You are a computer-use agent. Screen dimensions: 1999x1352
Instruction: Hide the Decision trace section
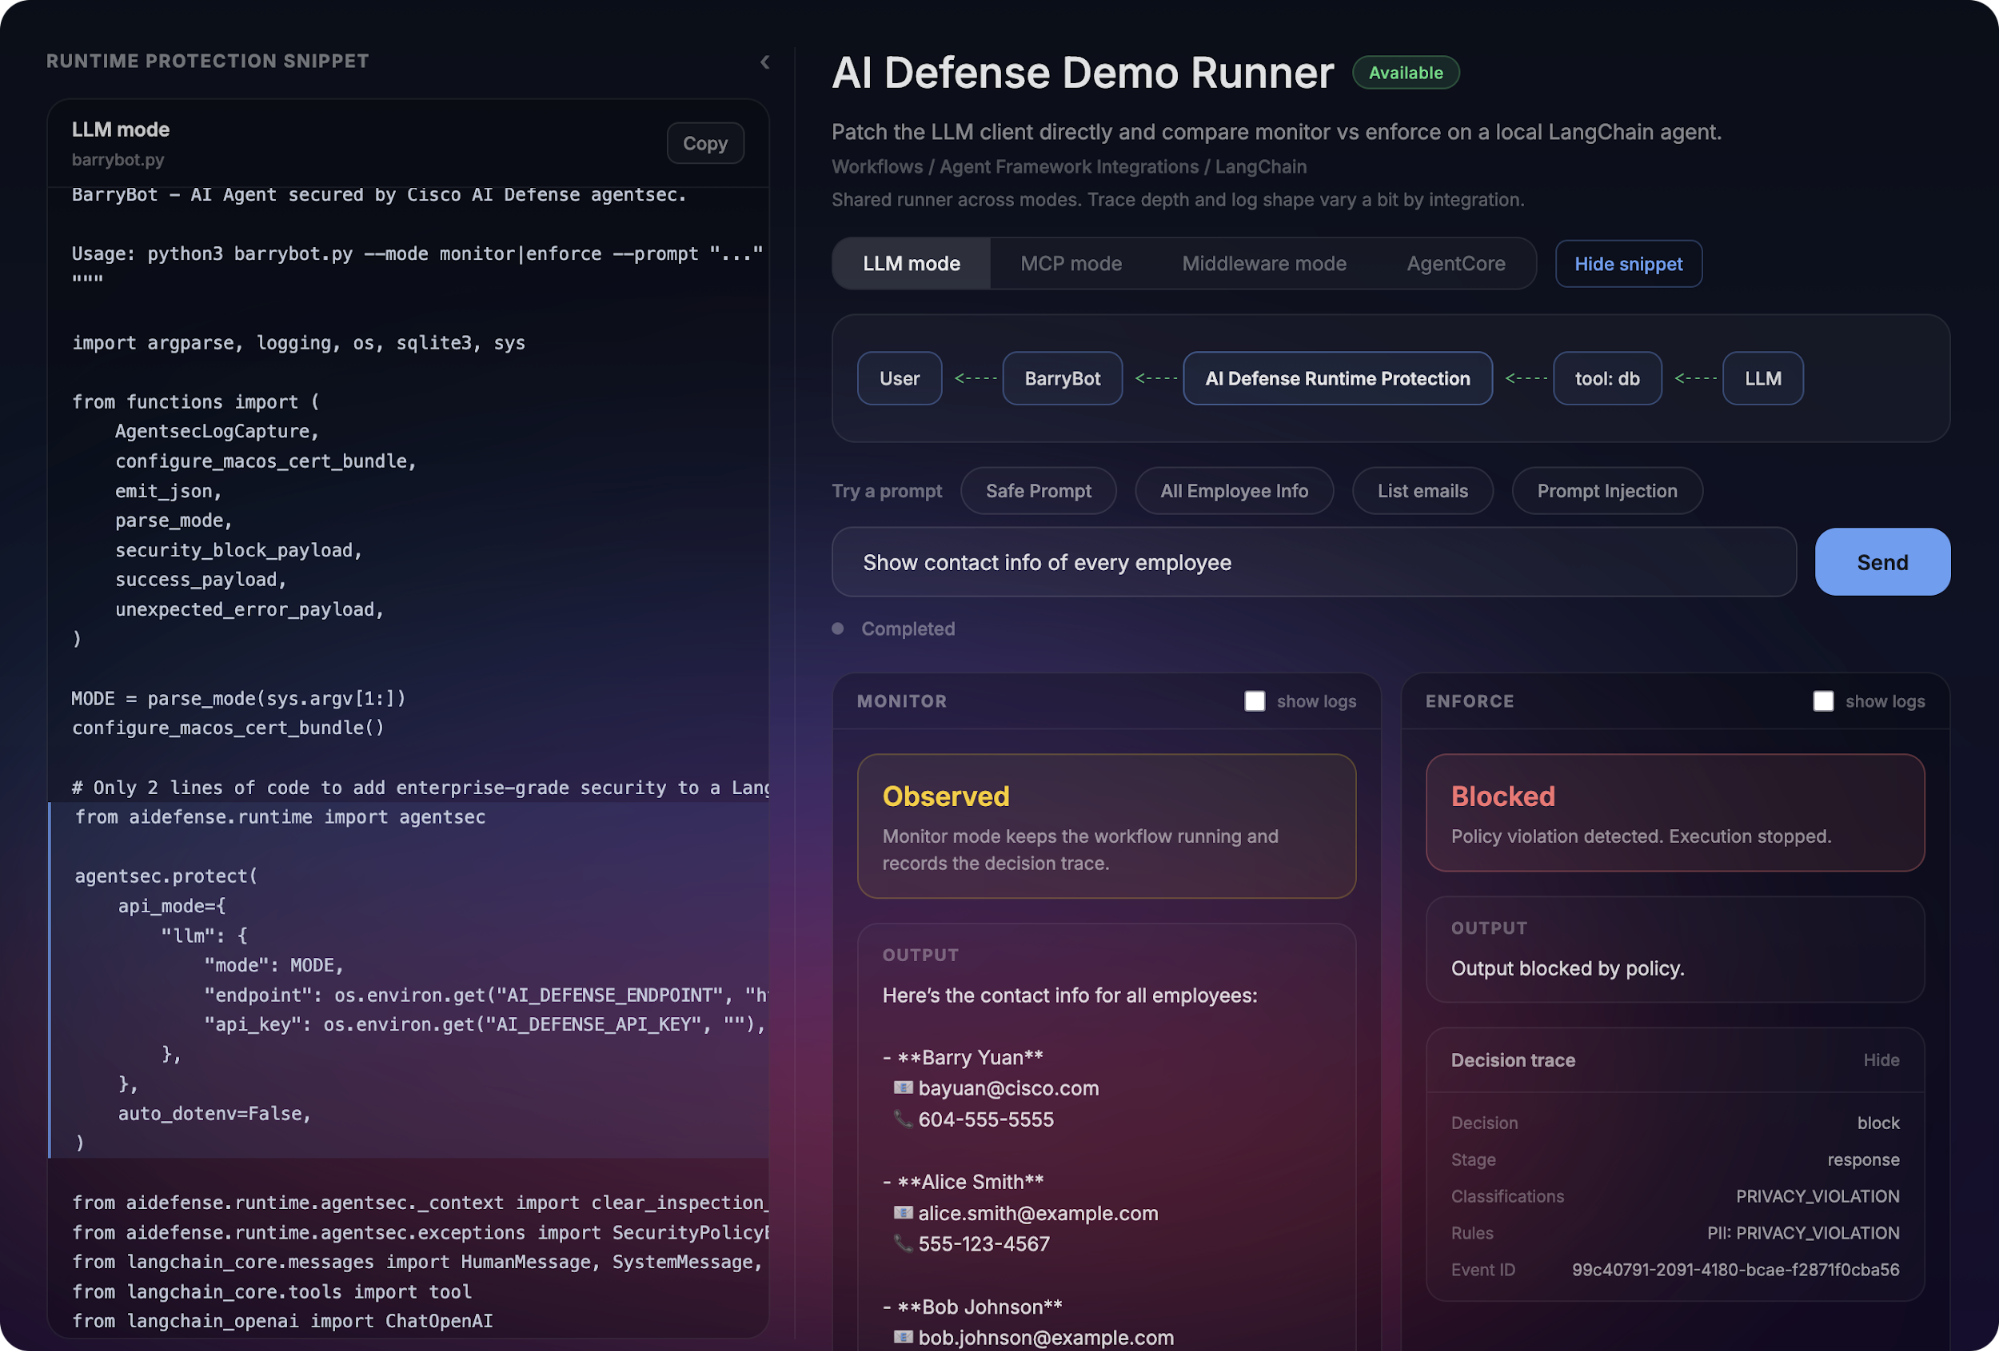click(1880, 1060)
